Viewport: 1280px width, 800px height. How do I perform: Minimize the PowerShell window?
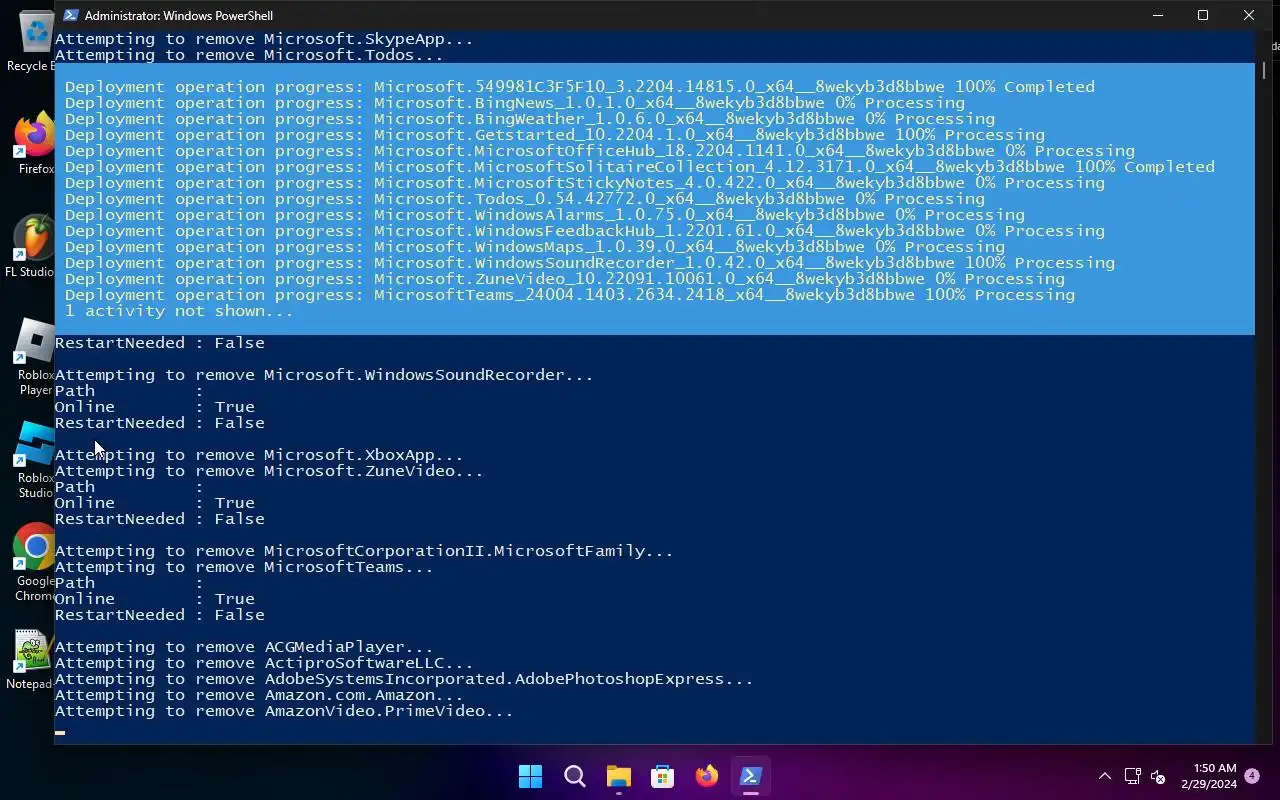click(1158, 15)
